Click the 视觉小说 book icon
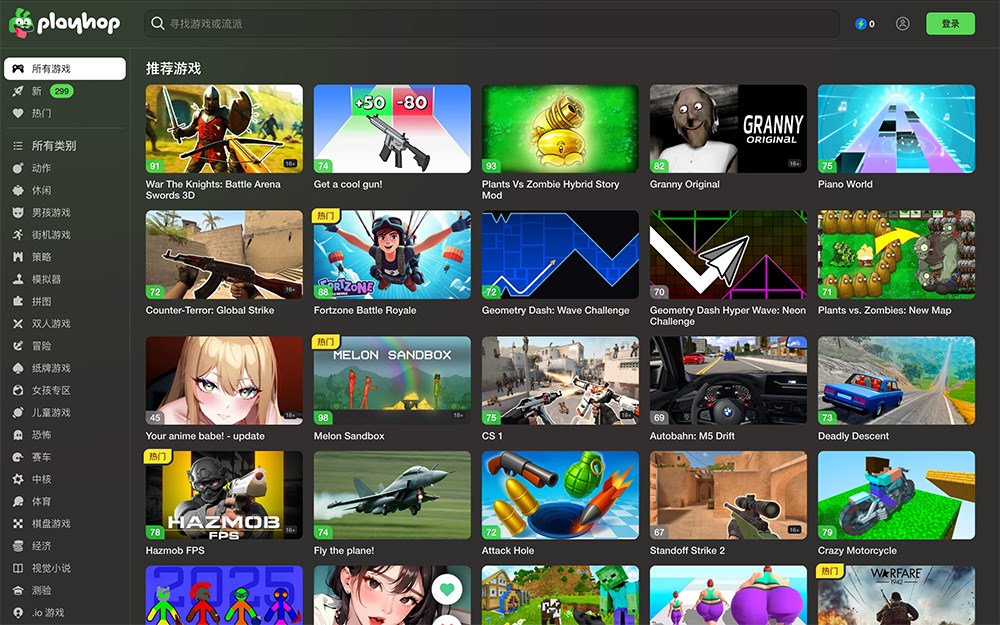1000x625 pixels. pyautogui.click(x=18, y=568)
